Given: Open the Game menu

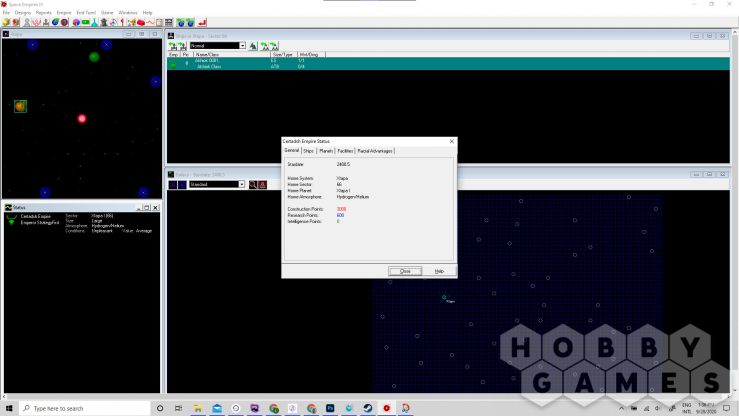Looking at the screenshot, I should coord(107,13).
